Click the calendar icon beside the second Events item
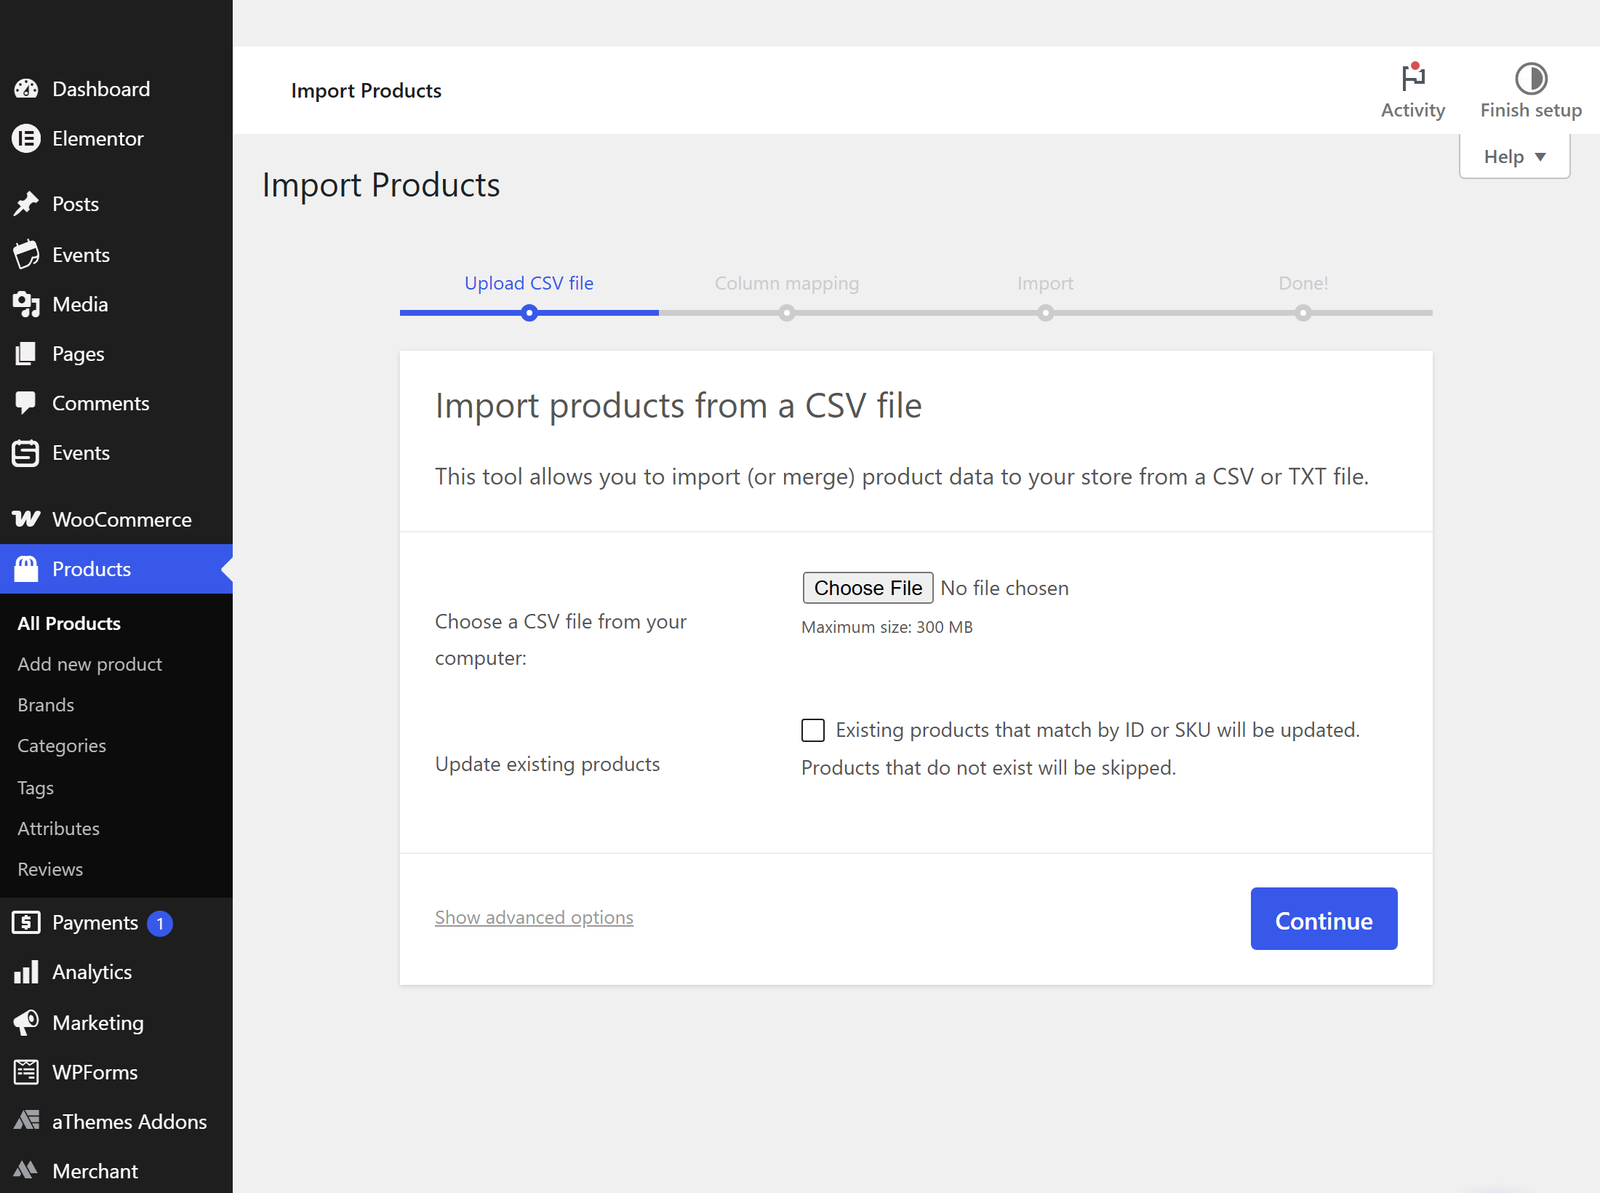Image resolution: width=1600 pixels, height=1193 pixels. pyautogui.click(x=26, y=453)
